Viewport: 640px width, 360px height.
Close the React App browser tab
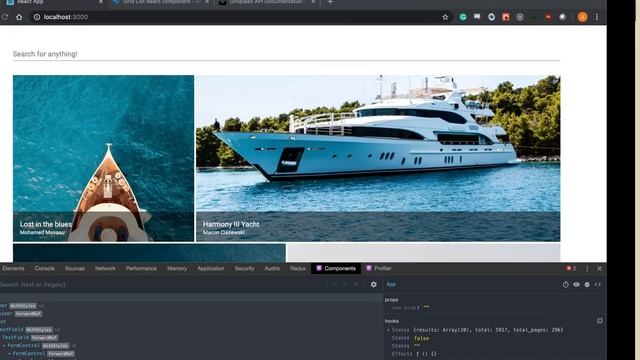click(101, 2)
